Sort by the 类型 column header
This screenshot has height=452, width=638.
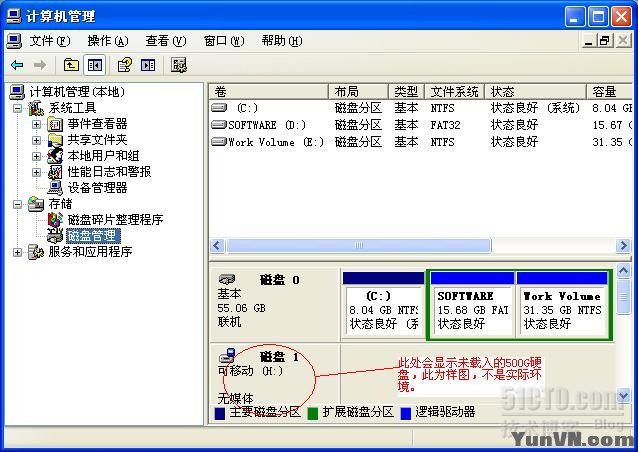(406, 92)
